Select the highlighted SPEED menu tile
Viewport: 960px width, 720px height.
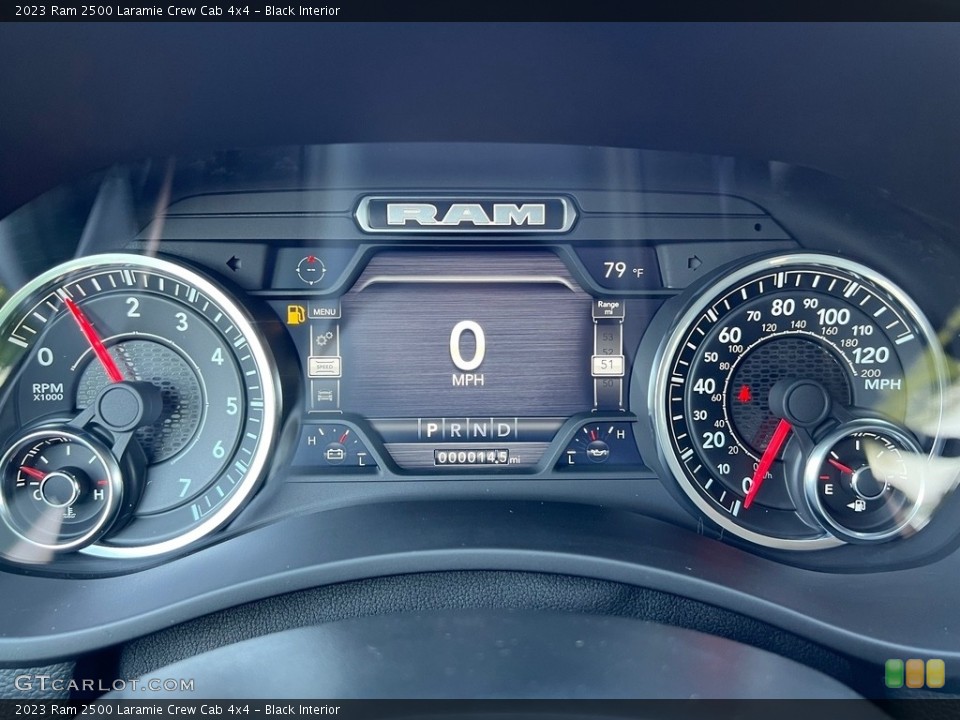[x=324, y=367]
